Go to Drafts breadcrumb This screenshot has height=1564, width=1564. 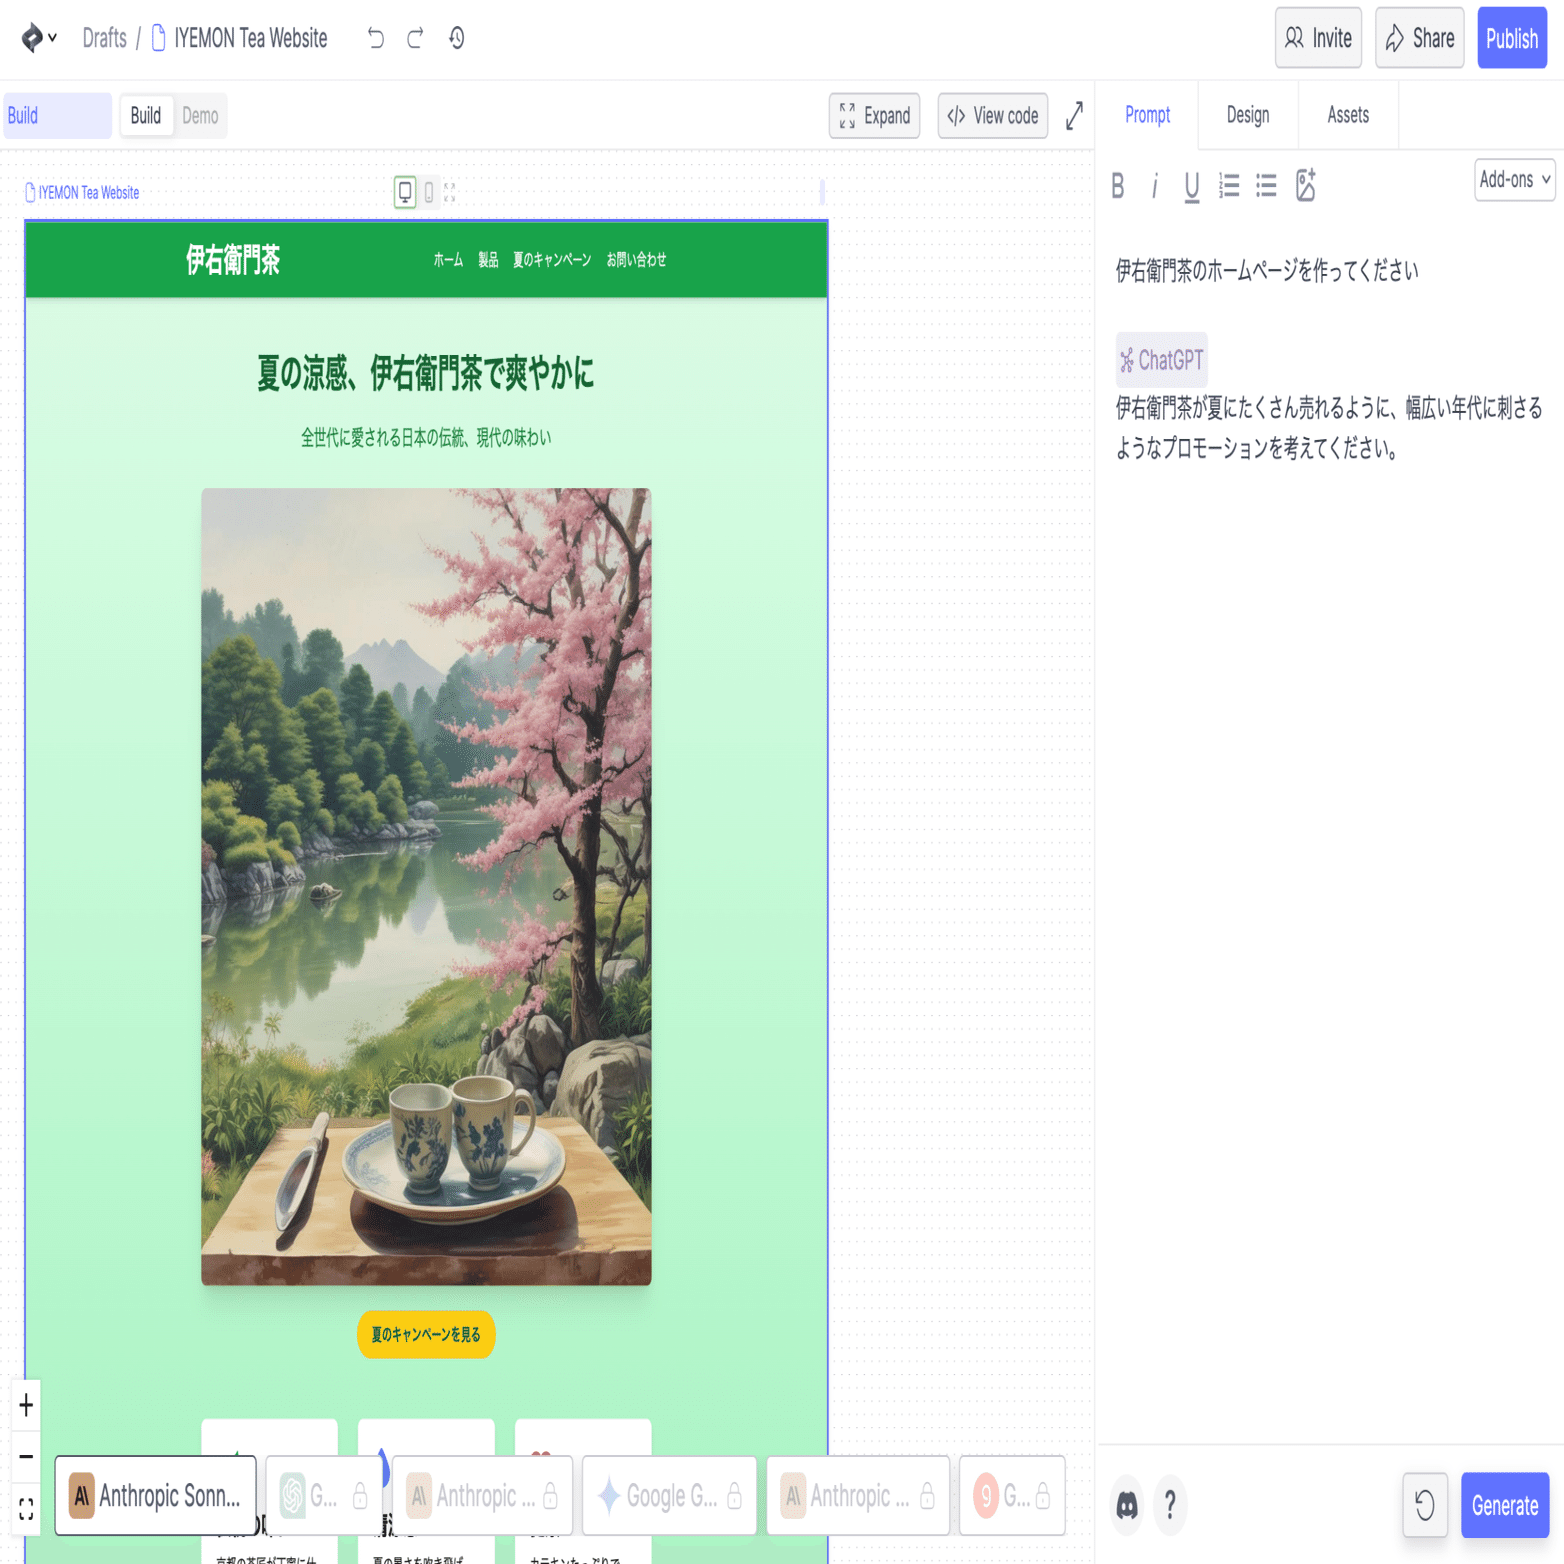tap(104, 38)
